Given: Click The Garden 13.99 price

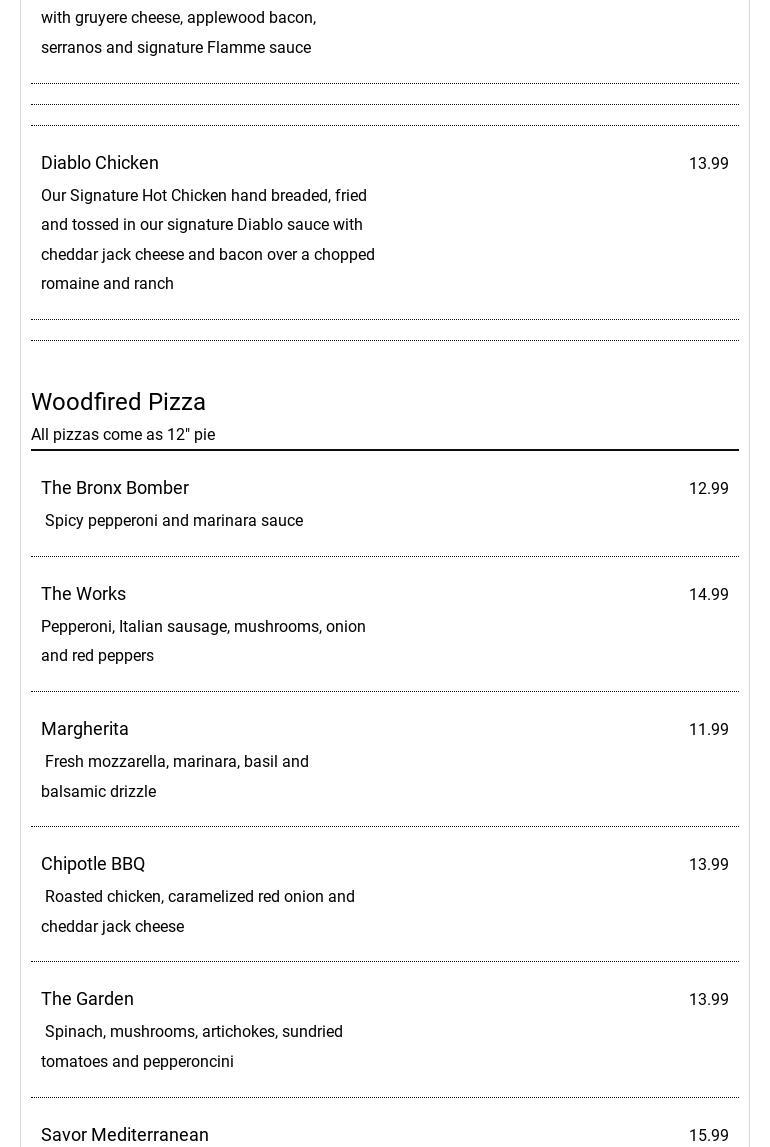Looking at the screenshot, I should coord(708,1000).
